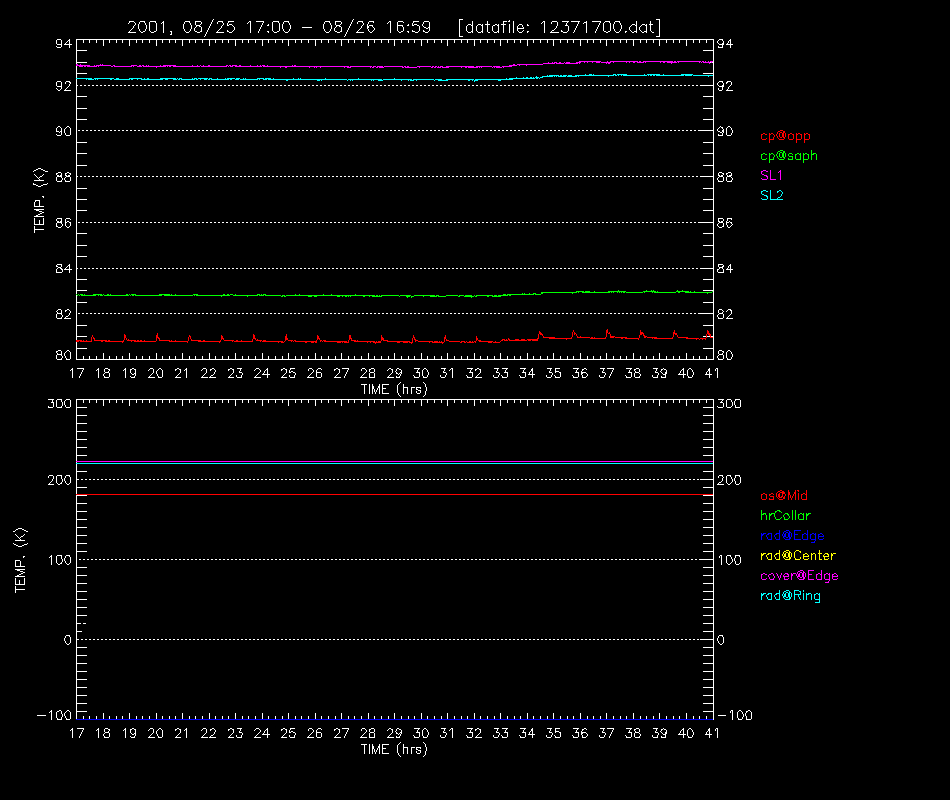This screenshot has width=950, height=800.
Task: Click the red os@Mid line in bottom chart
Action: pos(394,495)
